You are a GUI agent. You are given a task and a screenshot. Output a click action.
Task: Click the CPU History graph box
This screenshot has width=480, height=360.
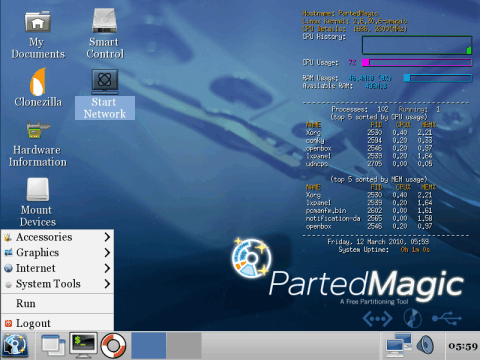pyautogui.click(x=417, y=45)
